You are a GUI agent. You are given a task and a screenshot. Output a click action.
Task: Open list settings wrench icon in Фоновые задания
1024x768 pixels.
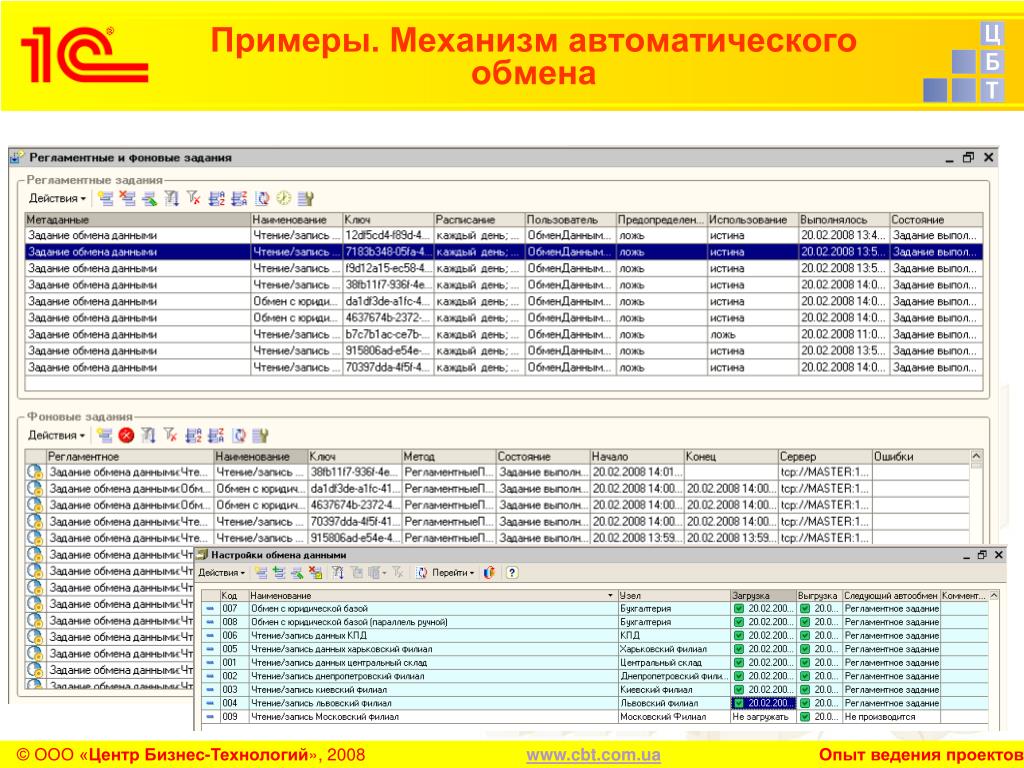pyautogui.click(x=261, y=436)
